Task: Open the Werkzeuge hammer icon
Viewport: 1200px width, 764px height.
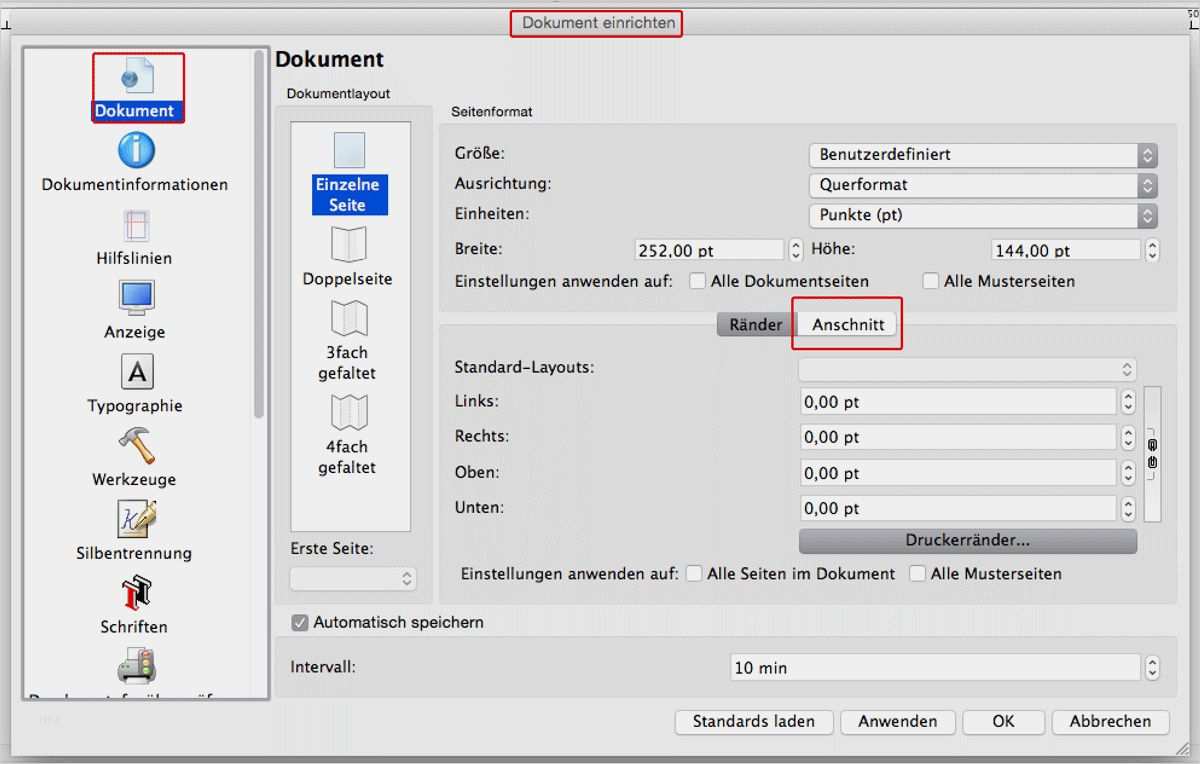Action: [x=135, y=446]
